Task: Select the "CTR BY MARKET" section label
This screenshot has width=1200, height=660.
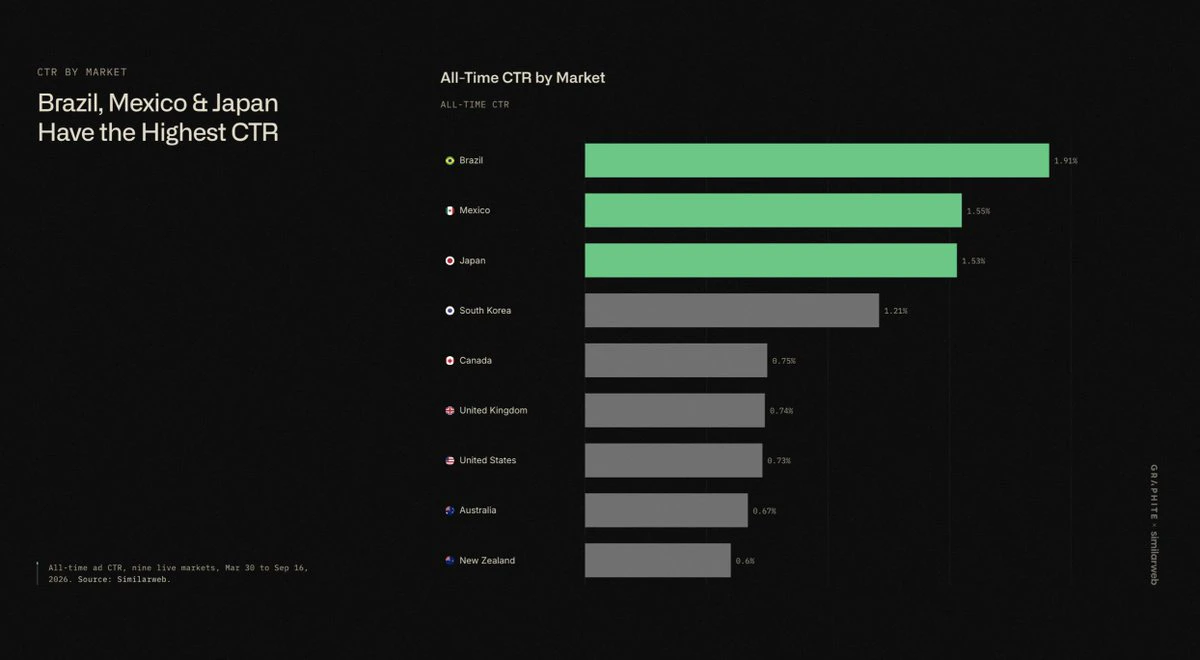Action: pyautogui.click(x=82, y=72)
